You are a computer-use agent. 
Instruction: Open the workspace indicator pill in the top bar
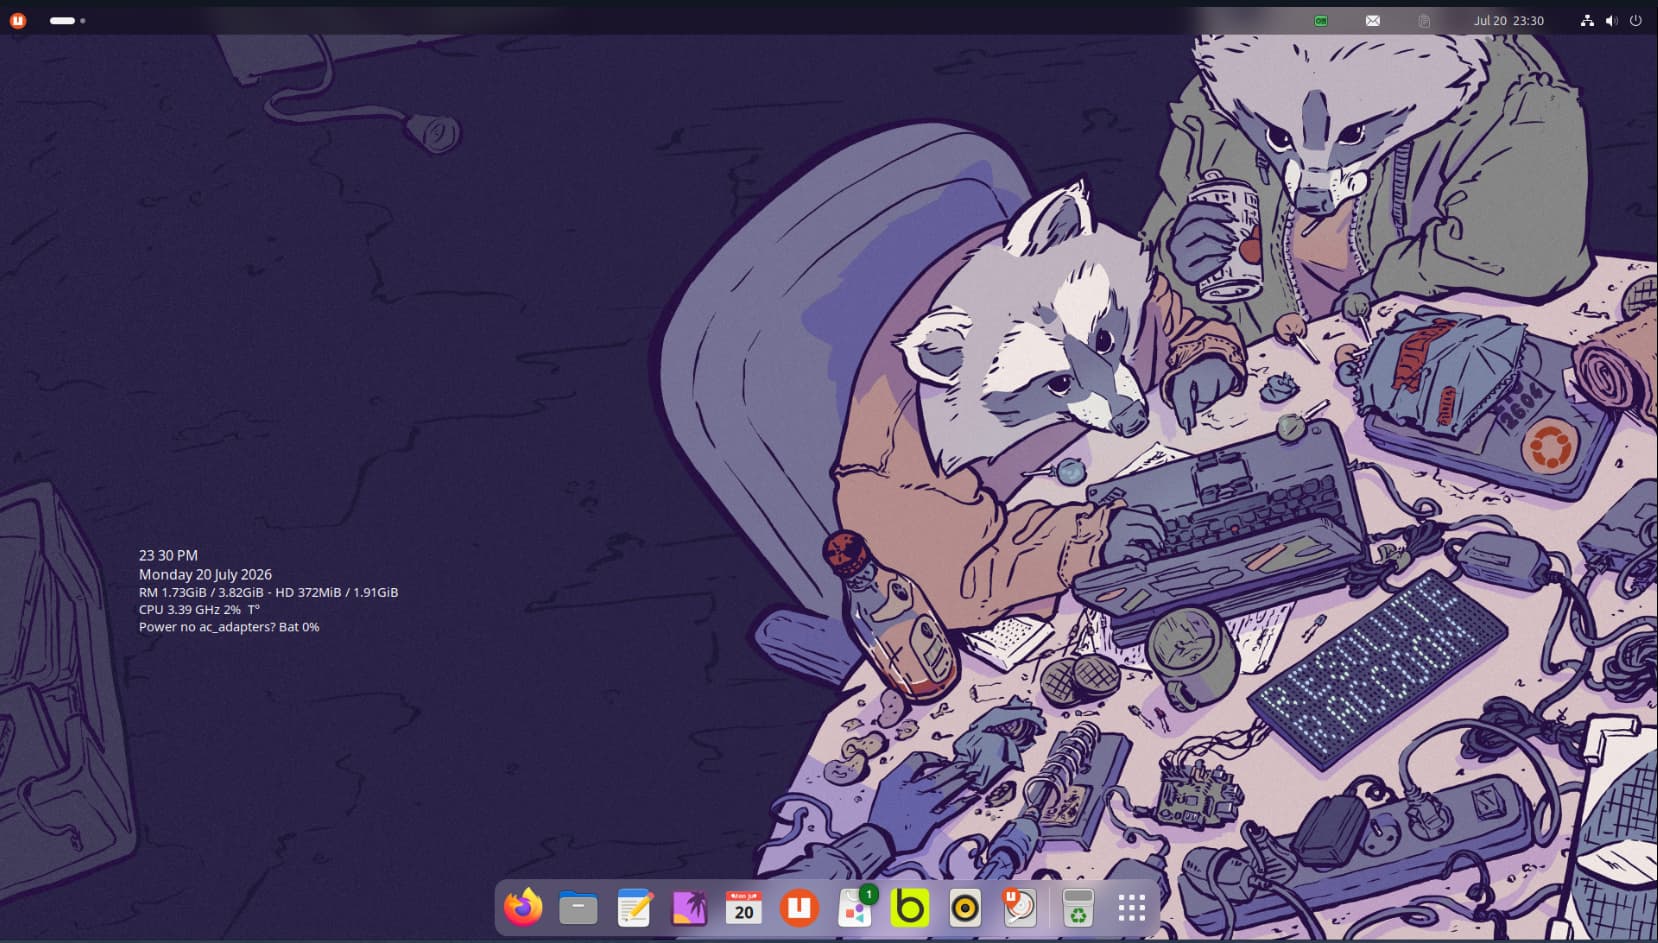click(x=67, y=20)
